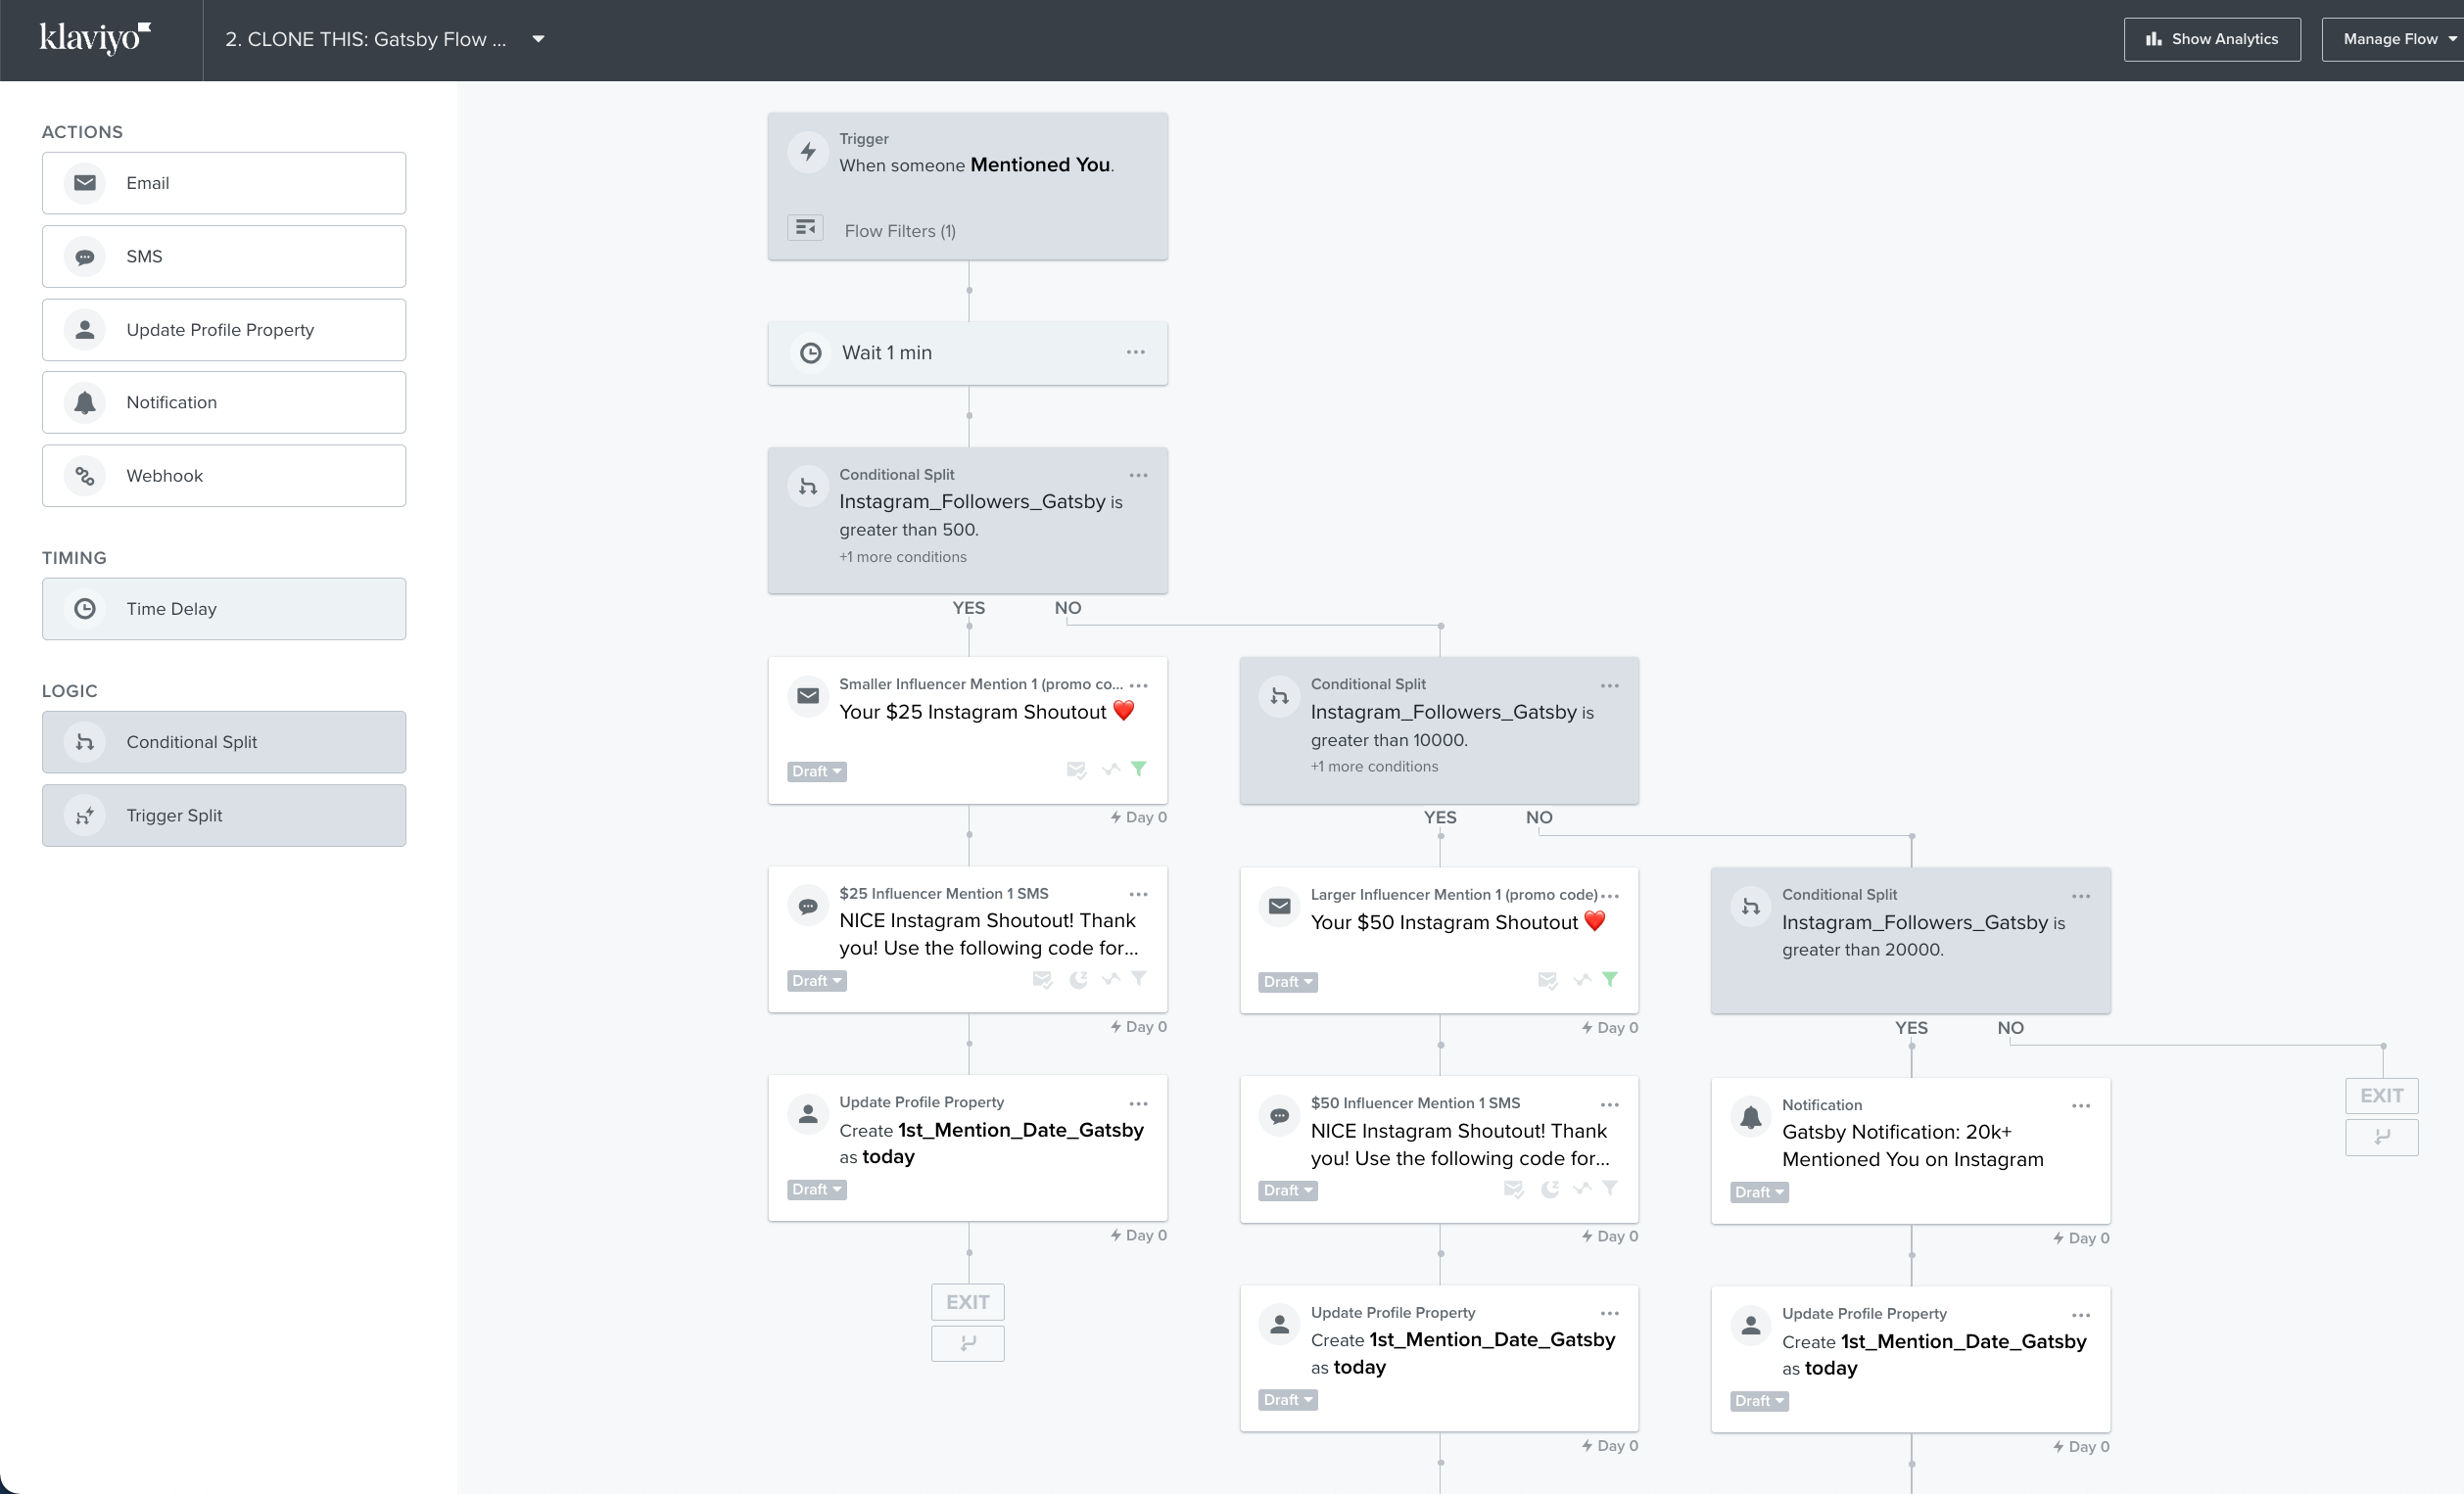Click quiet hours moon icon on $50 SMS
The image size is (2464, 1494).
point(1550,1189)
